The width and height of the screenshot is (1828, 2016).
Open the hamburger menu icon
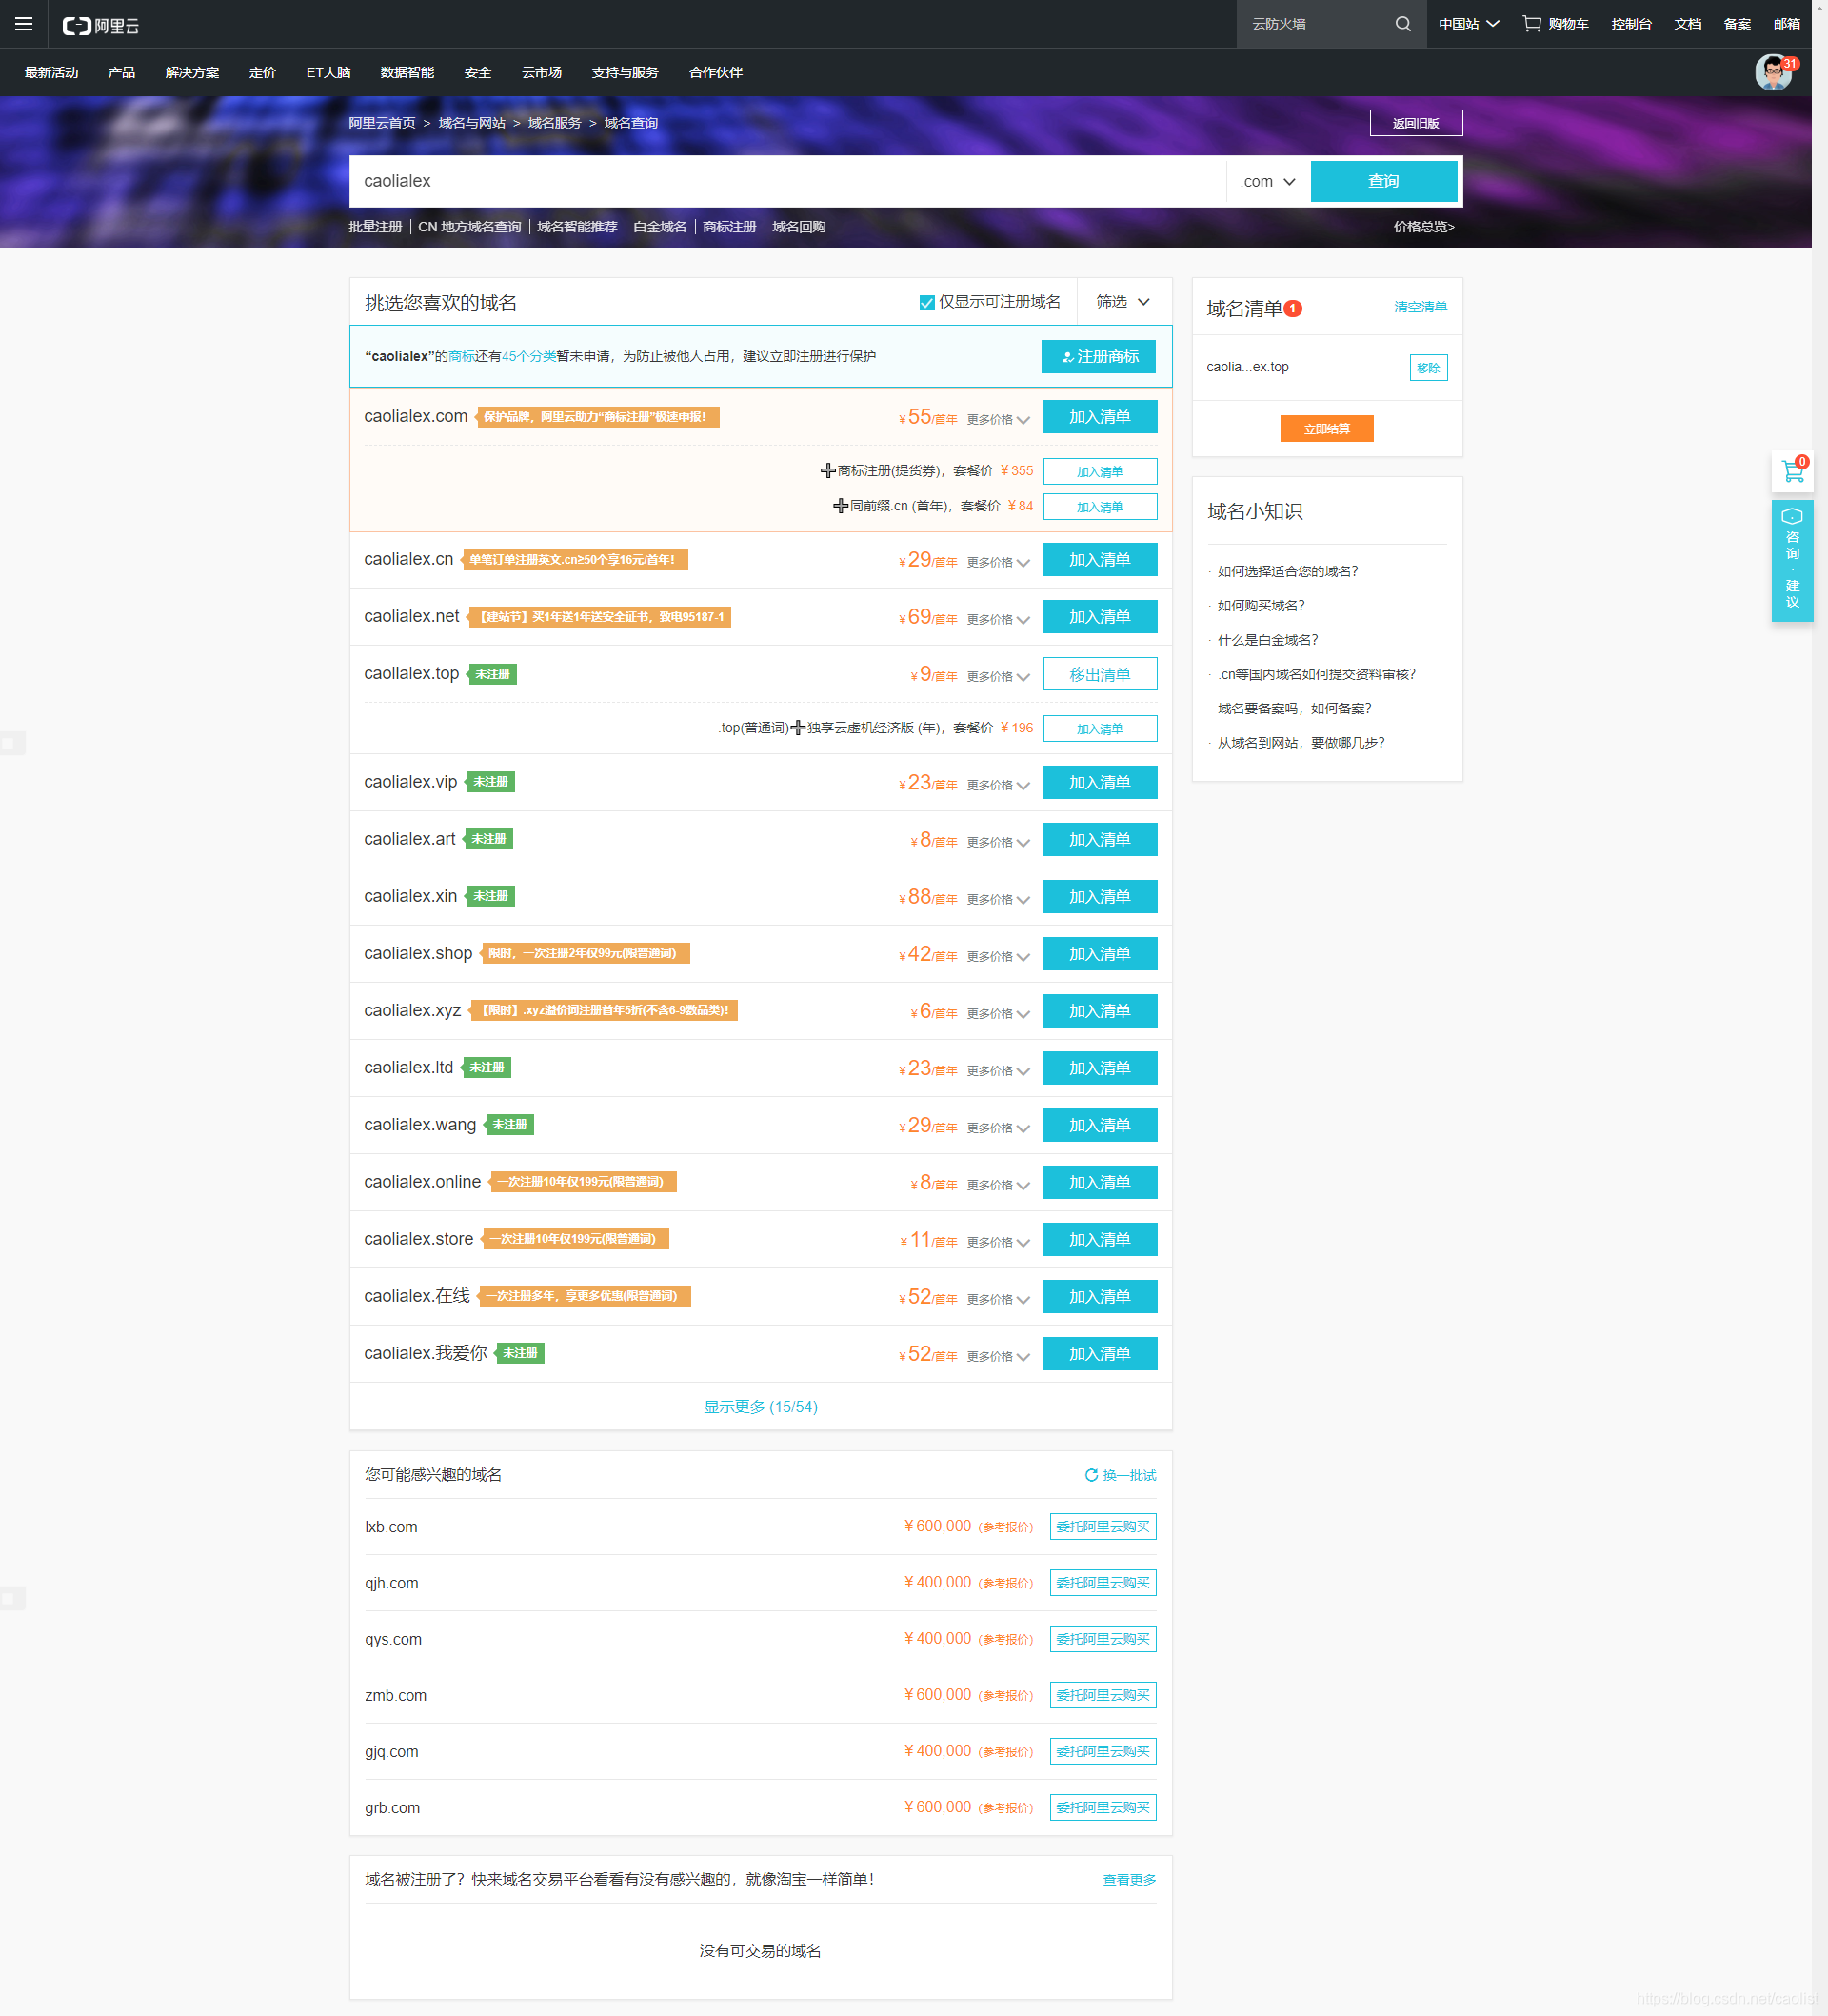23,24
